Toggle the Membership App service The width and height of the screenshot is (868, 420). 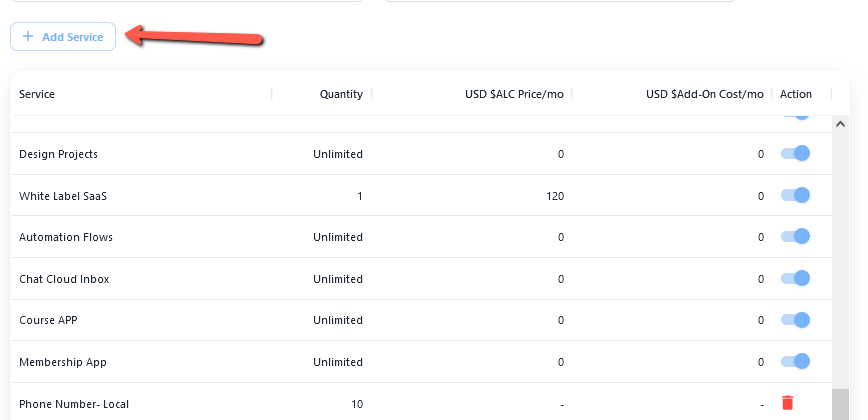pyautogui.click(x=796, y=361)
